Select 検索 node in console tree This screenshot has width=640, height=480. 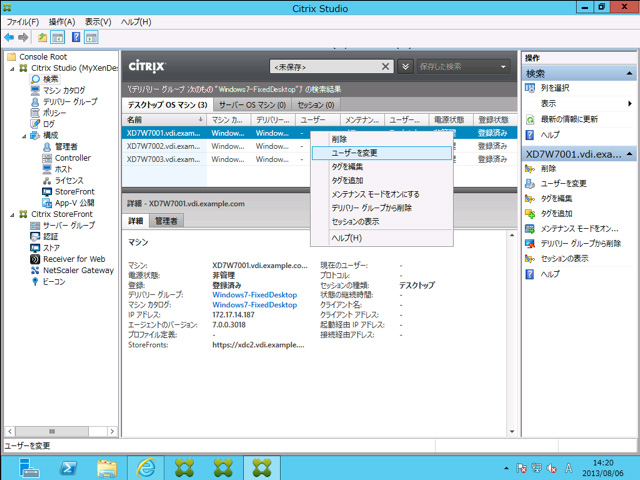pos(51,79)
